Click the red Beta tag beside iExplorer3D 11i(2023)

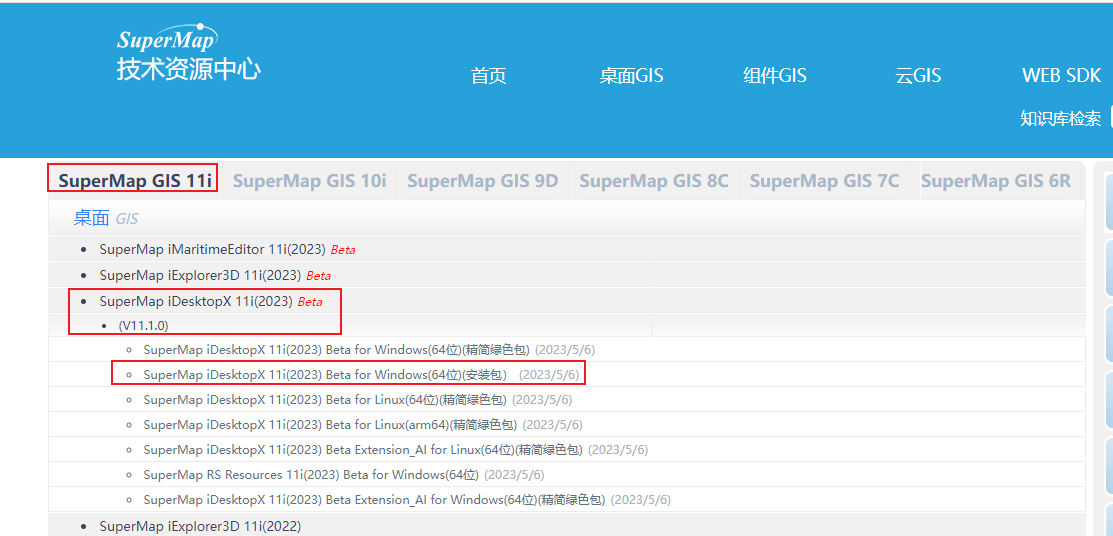pyautogui.click(x=319, y=276)
